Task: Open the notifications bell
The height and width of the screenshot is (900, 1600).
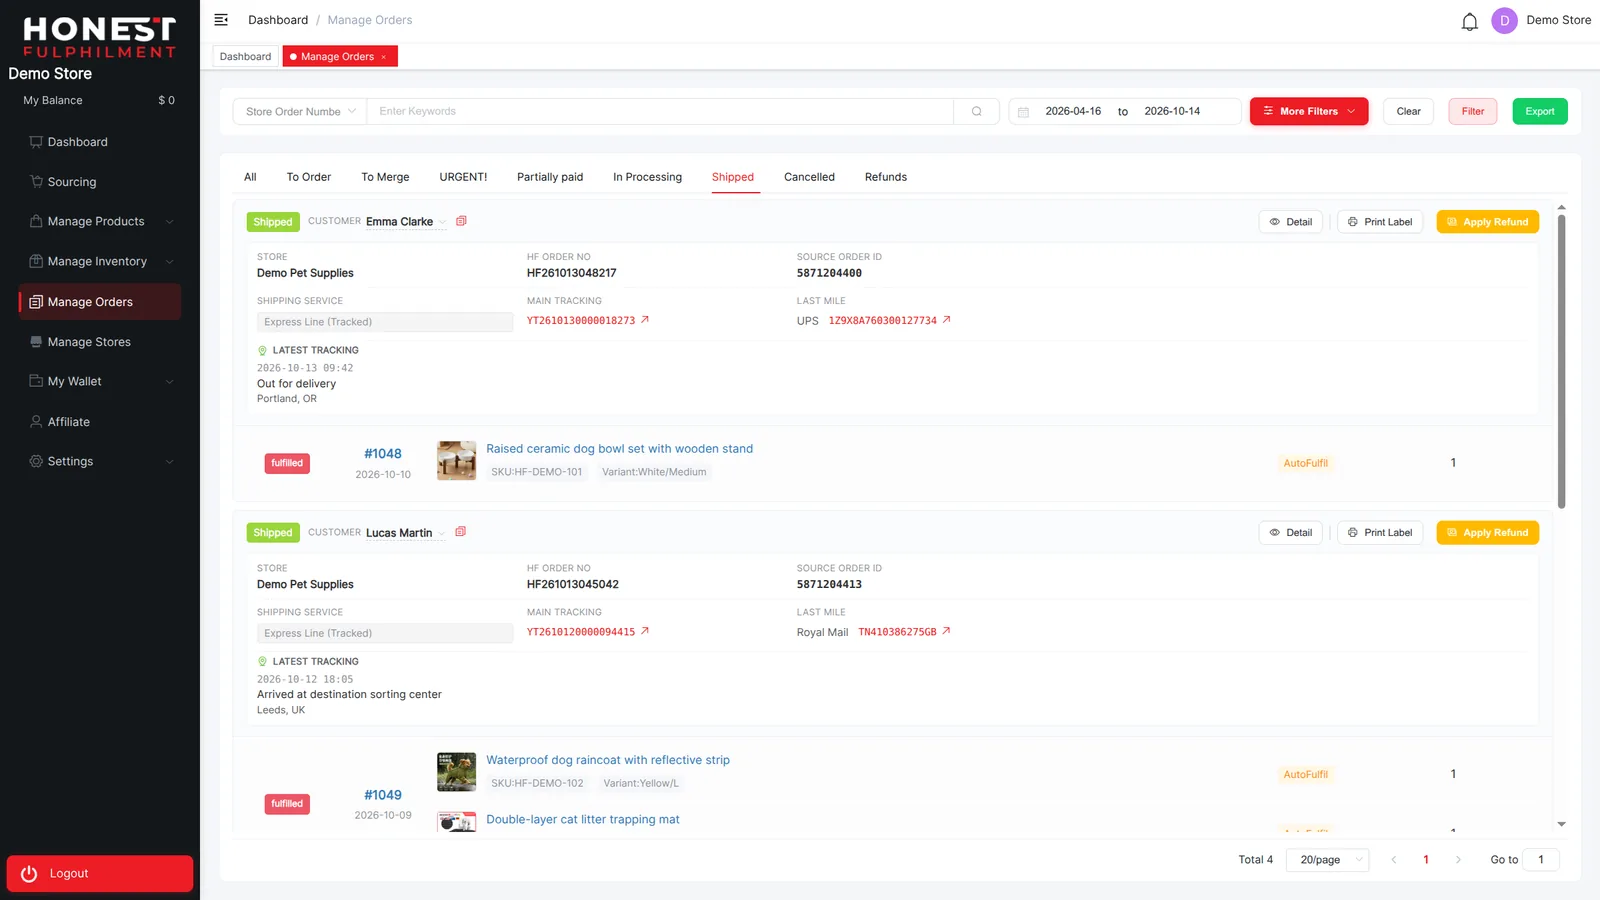Action: [x=1469, y=21]
